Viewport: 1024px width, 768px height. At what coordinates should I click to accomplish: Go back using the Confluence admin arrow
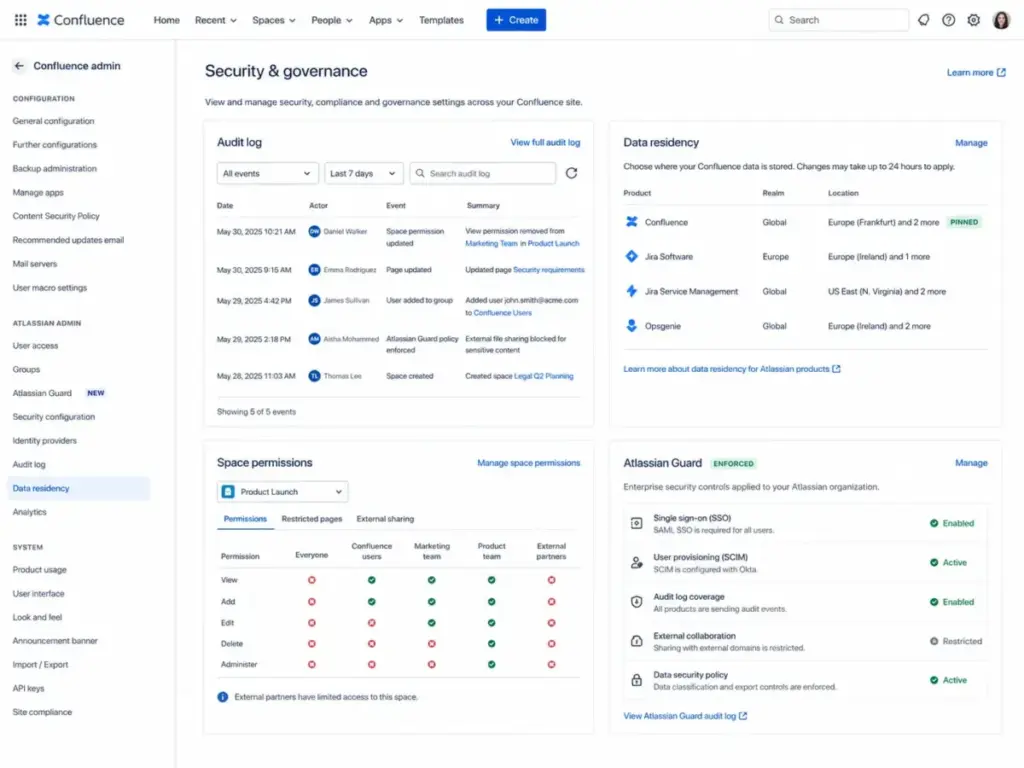pyautogui.click(x=19, y=66)
